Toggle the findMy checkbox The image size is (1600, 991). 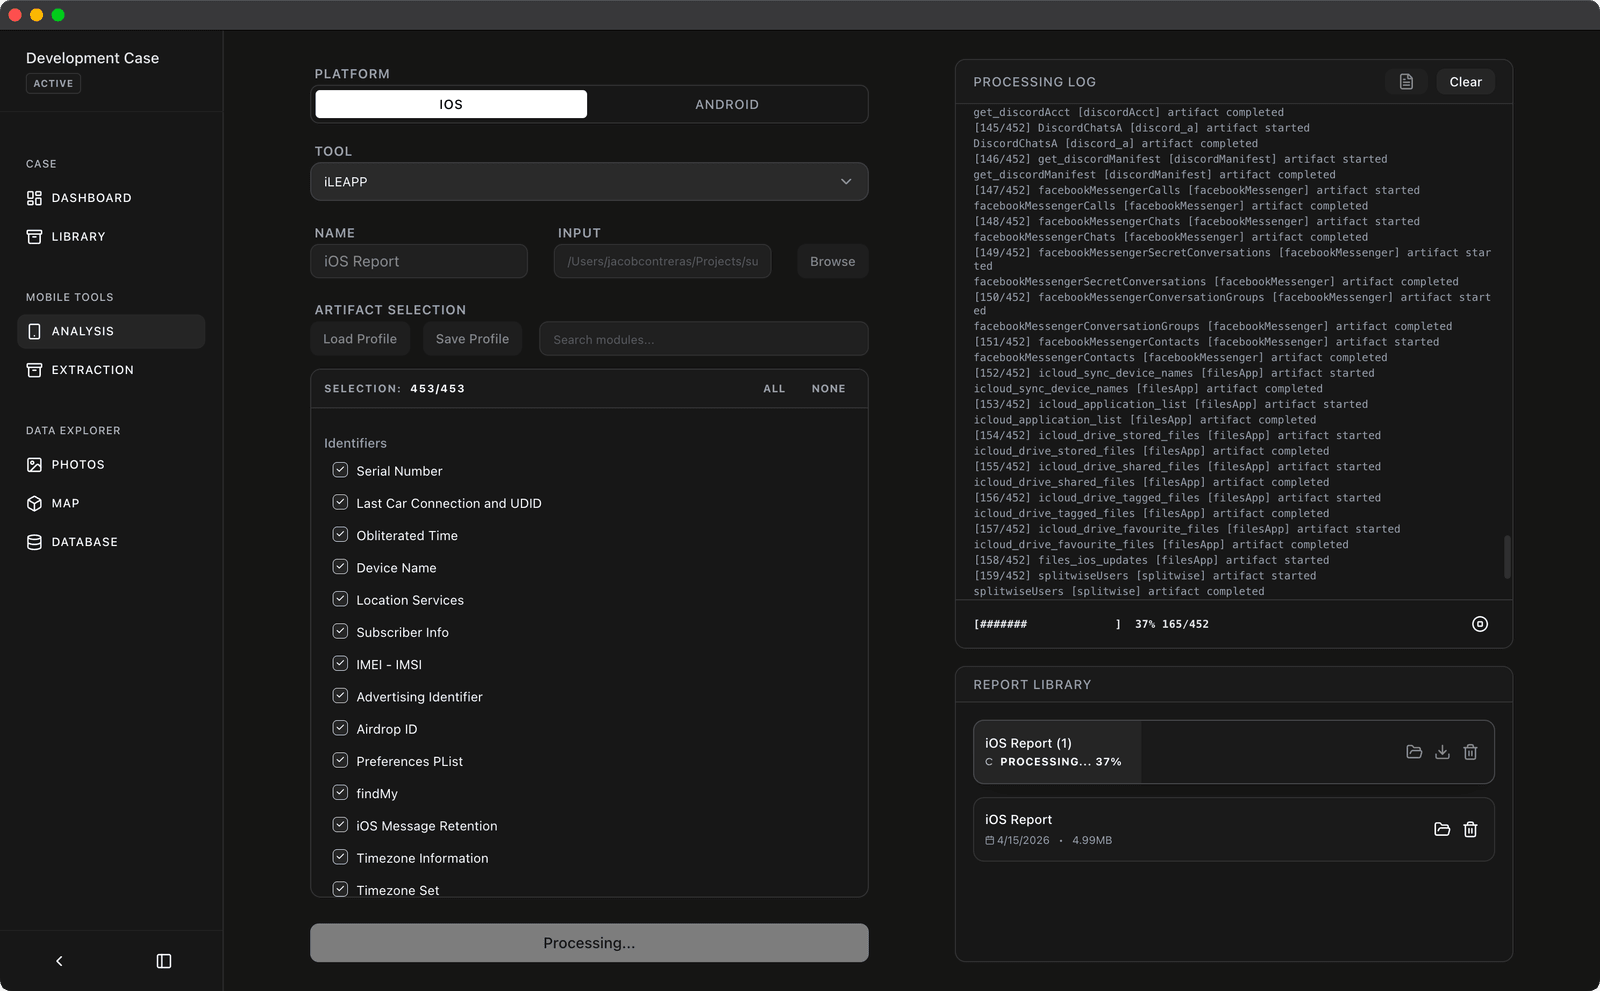[340, 792]
